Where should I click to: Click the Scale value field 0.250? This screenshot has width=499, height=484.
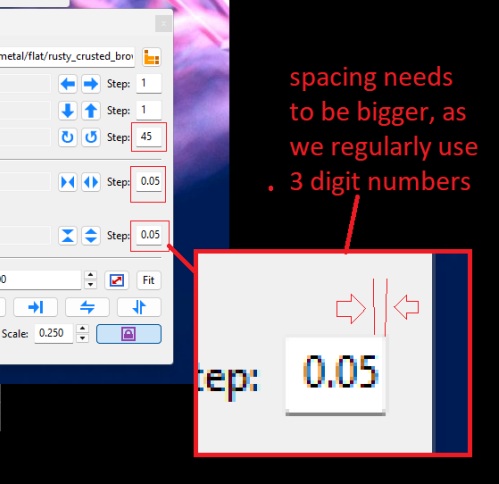coord(53,333)
